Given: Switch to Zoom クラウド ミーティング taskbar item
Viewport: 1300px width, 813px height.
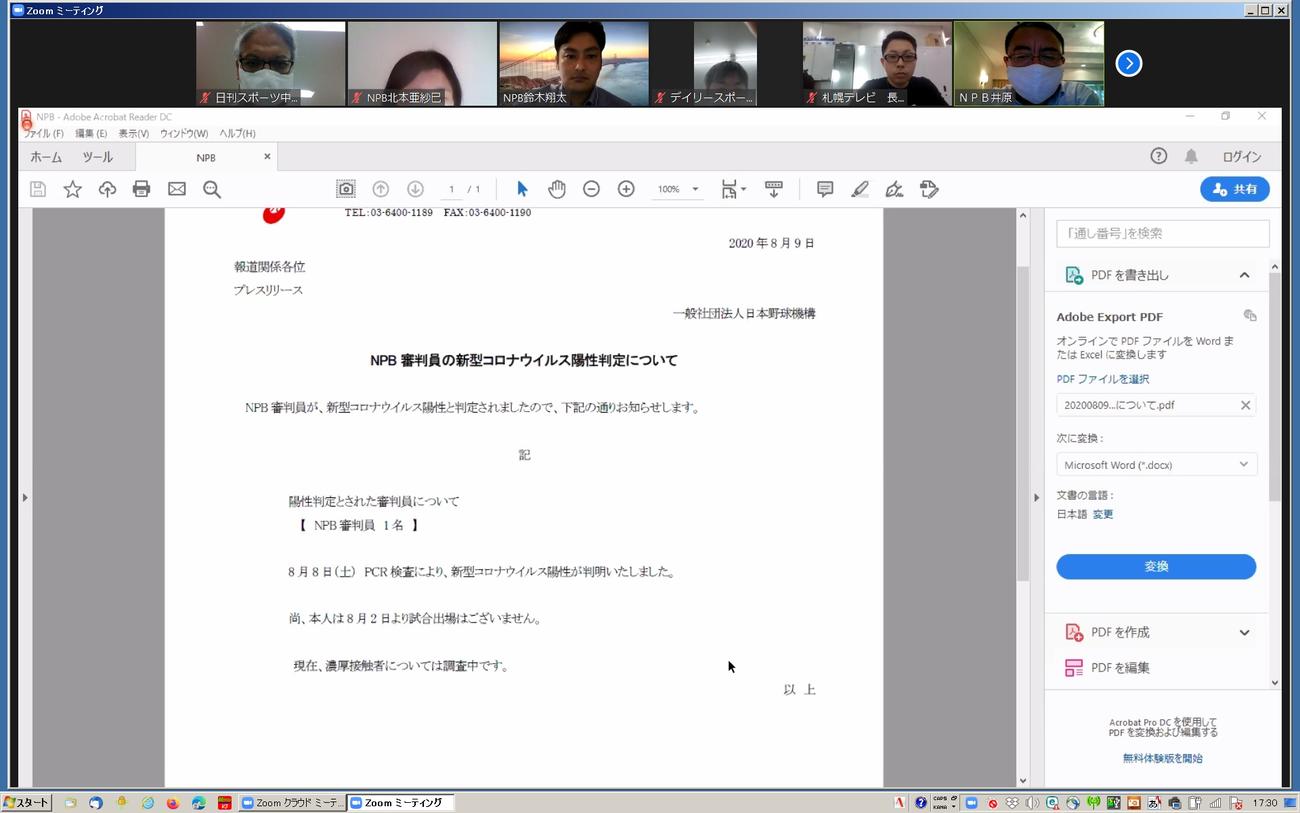Looking at the screenshot, I should (x=291, y=803).
